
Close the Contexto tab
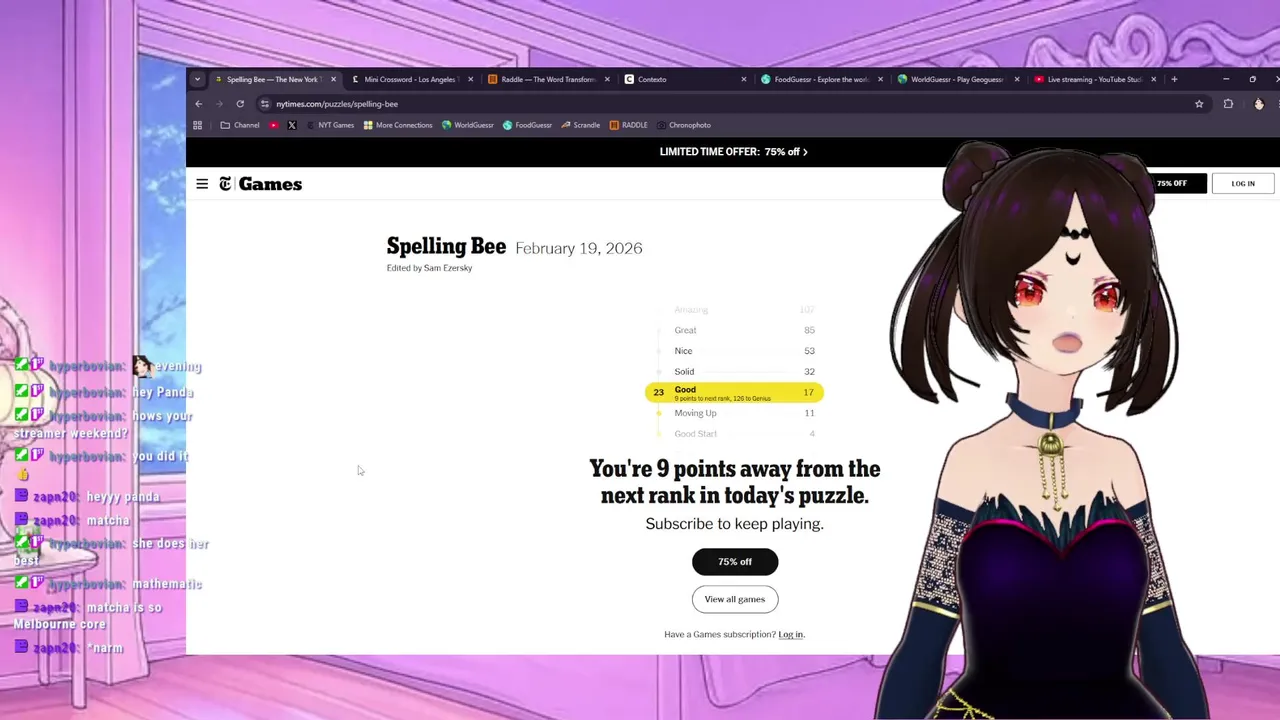tap(743, 79)
